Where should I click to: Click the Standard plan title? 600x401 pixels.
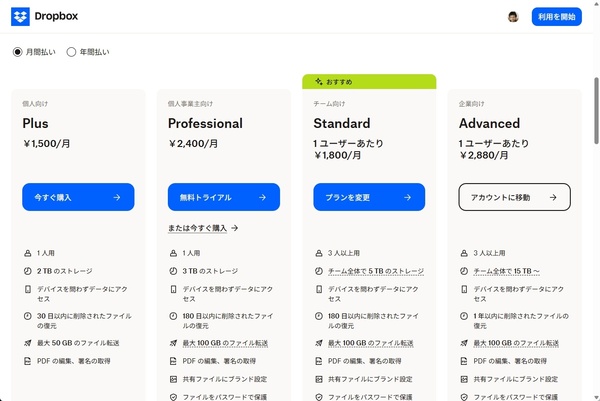click(342, 123)
